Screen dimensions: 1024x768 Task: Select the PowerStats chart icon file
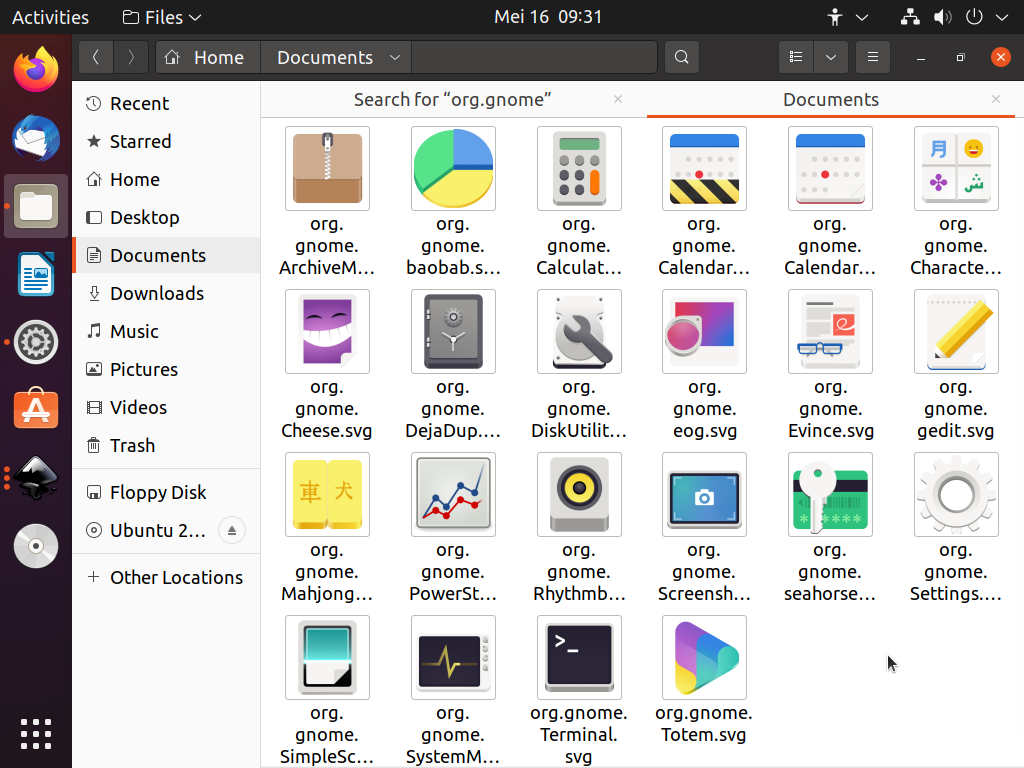pos(453,494)
